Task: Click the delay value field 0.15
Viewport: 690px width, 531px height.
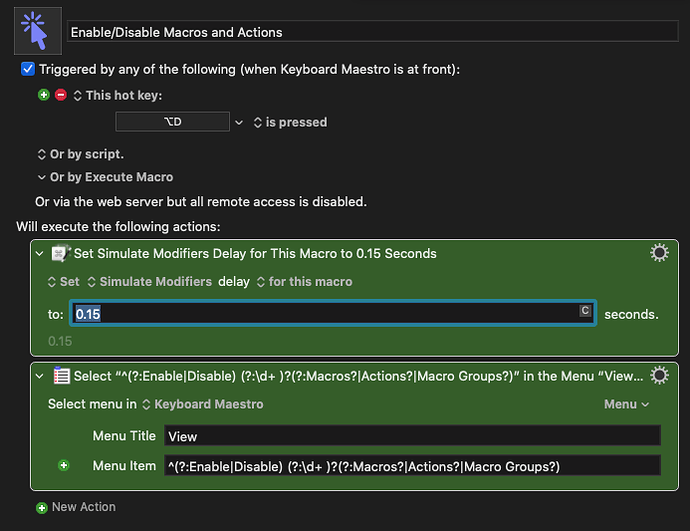Action: pyautogui.click(x=333, y=313)
